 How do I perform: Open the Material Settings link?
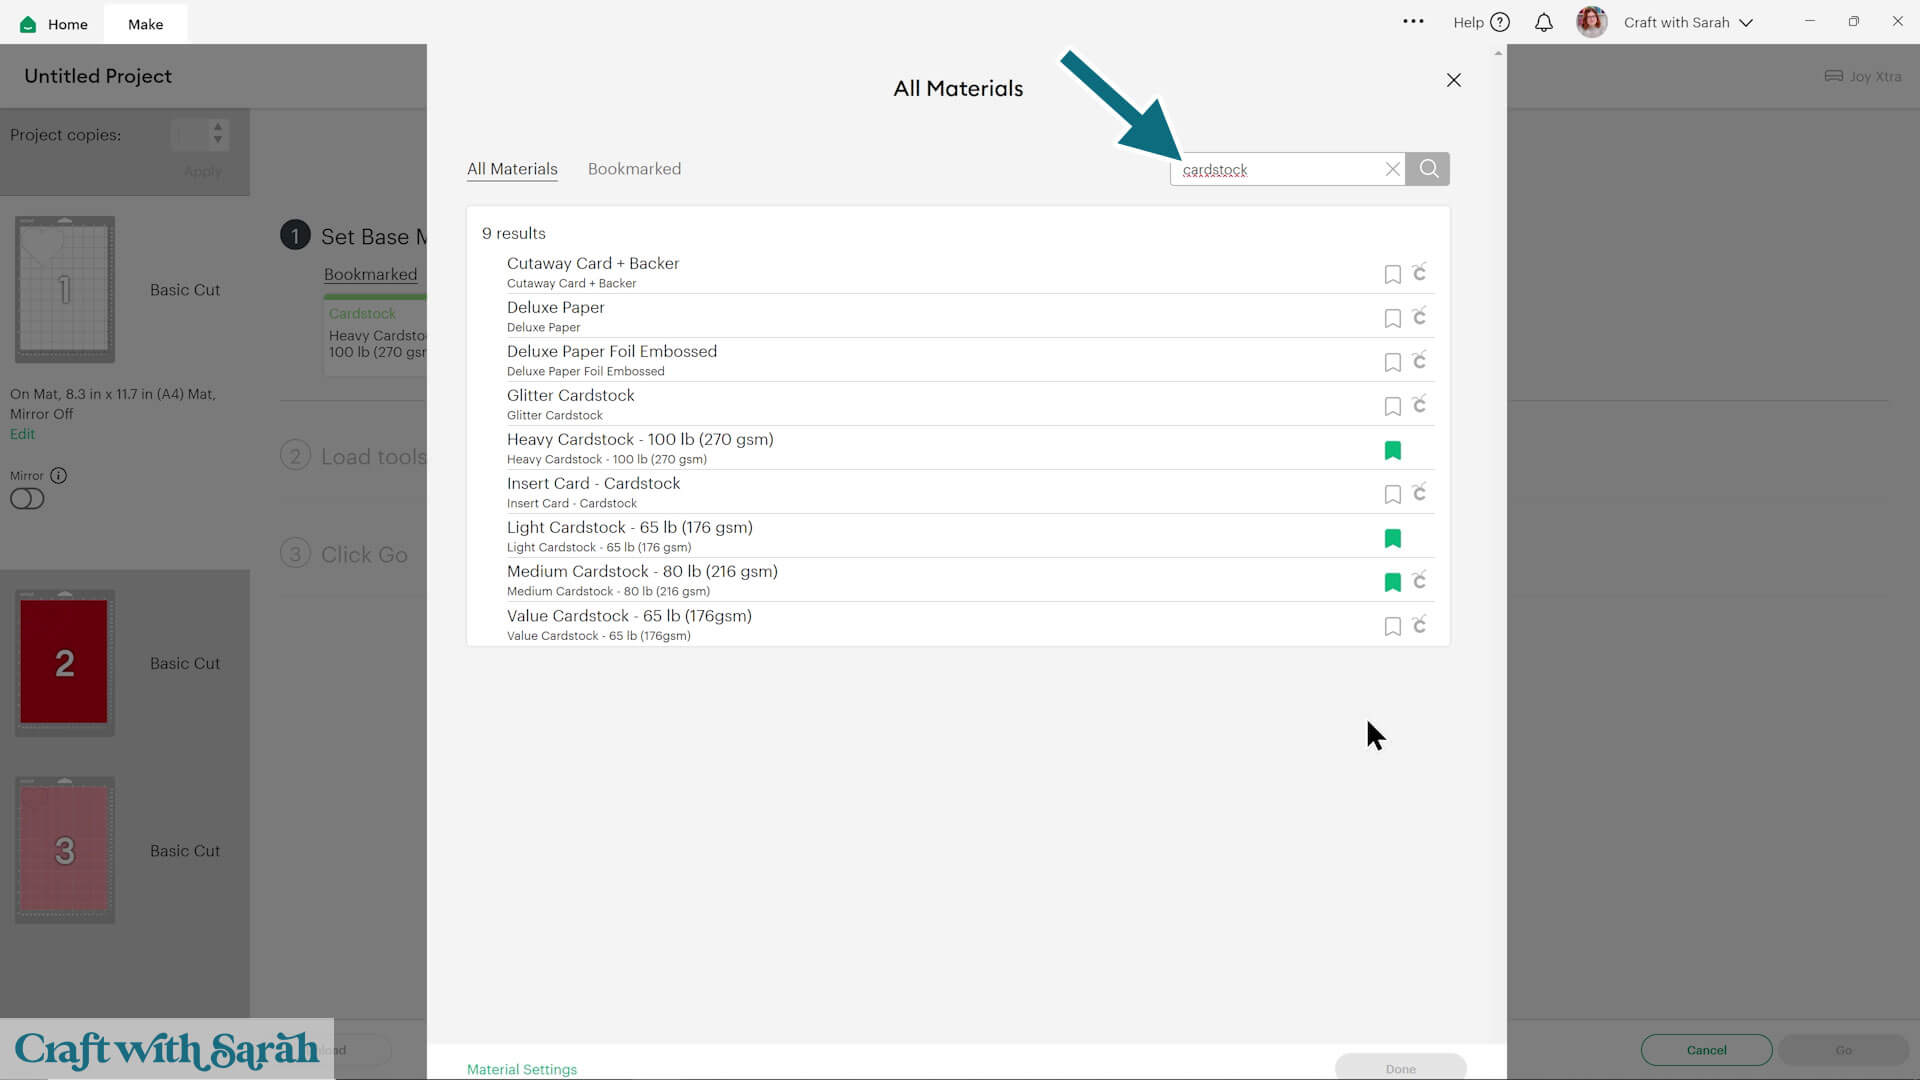tap(521, 1069)
